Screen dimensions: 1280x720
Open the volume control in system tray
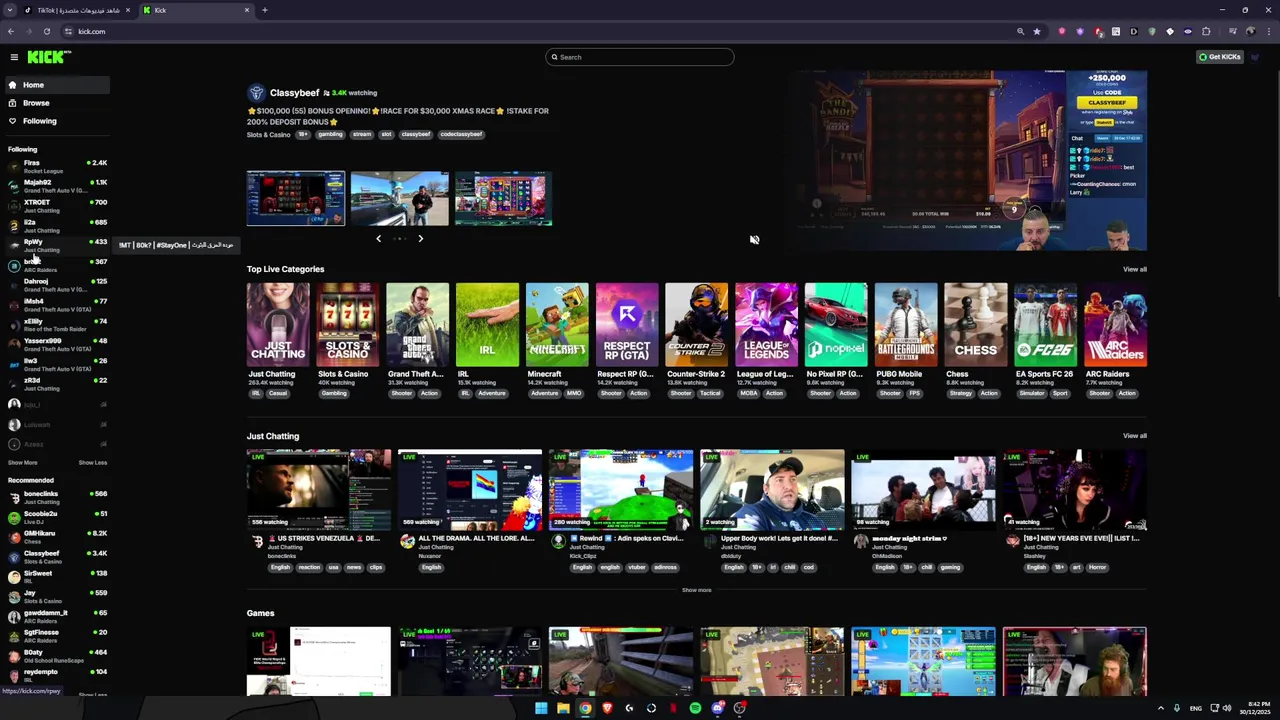[1227, 708]
